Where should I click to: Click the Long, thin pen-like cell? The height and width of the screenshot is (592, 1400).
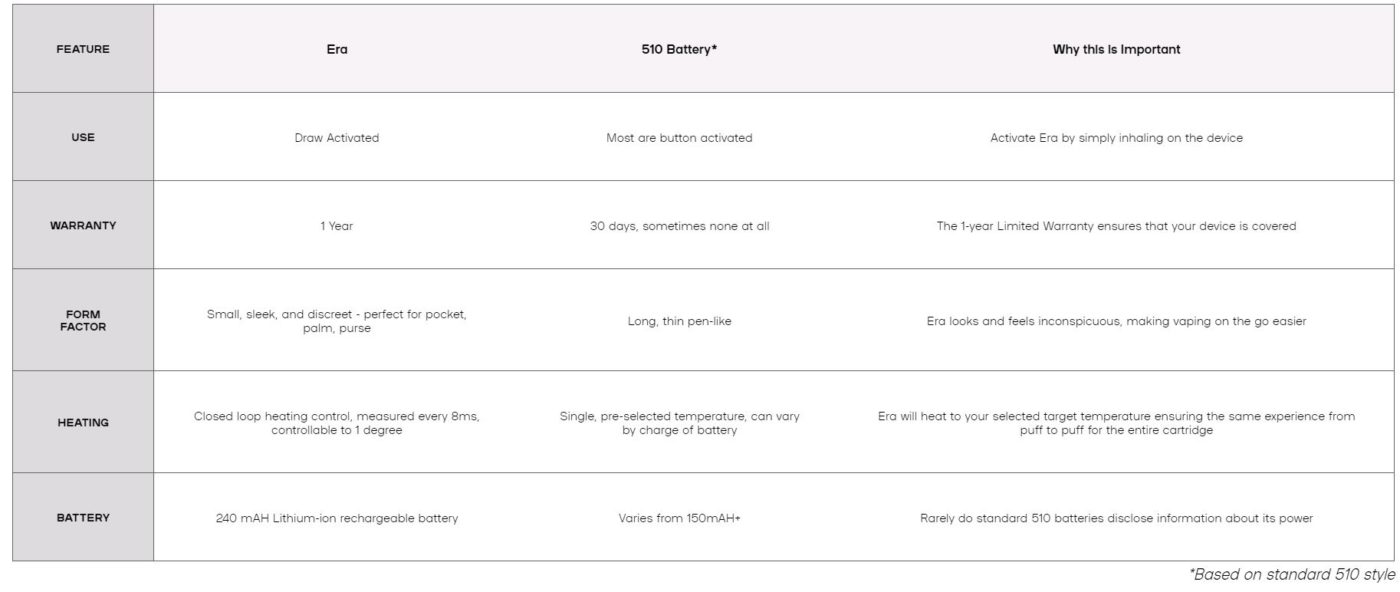[679, 321]
